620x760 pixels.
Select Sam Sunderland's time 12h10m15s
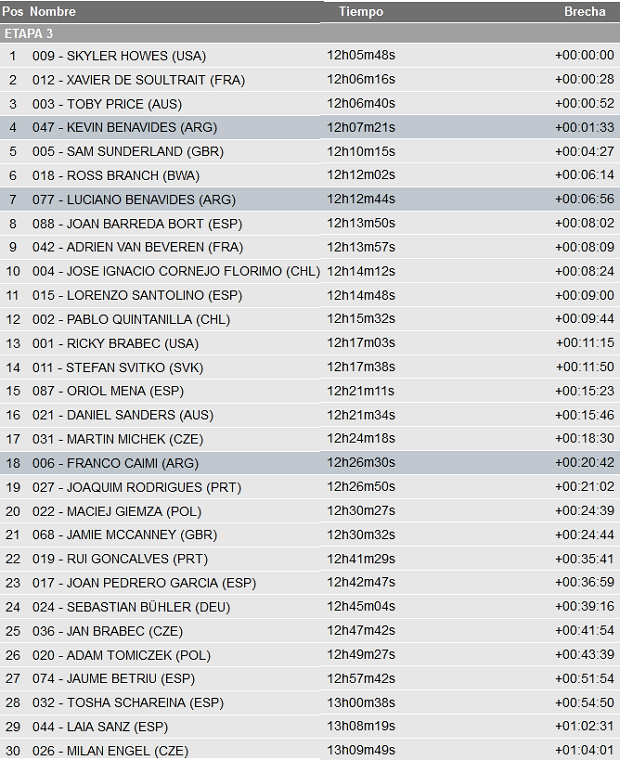(x=361, y=152)
